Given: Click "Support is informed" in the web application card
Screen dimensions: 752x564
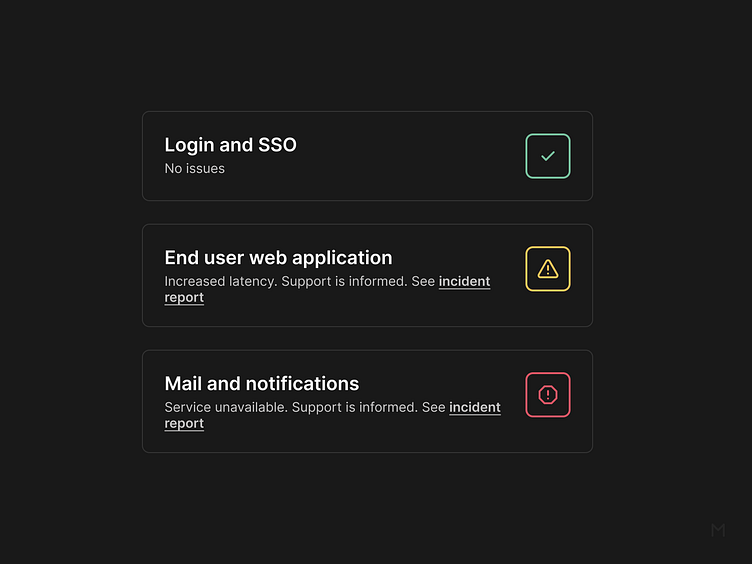Looking at the screenshot, I should click(345, 282).
